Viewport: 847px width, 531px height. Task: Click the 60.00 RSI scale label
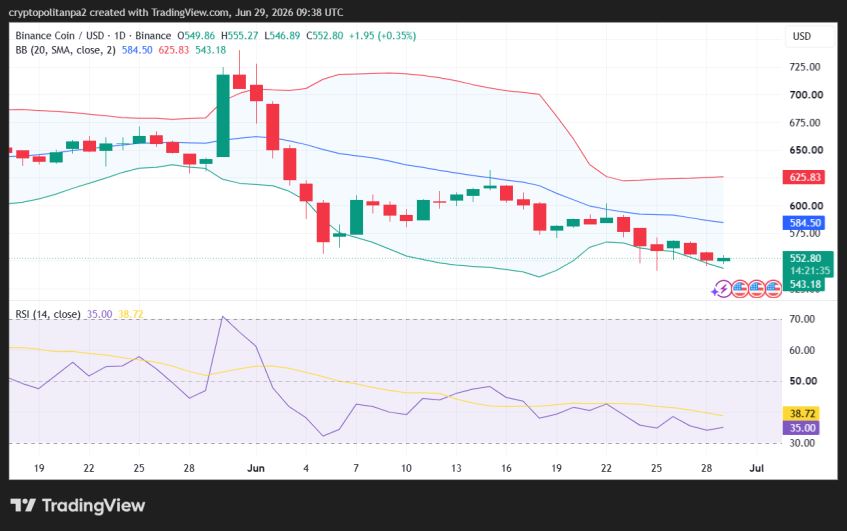pyautogui.click(x=802, y=350)
